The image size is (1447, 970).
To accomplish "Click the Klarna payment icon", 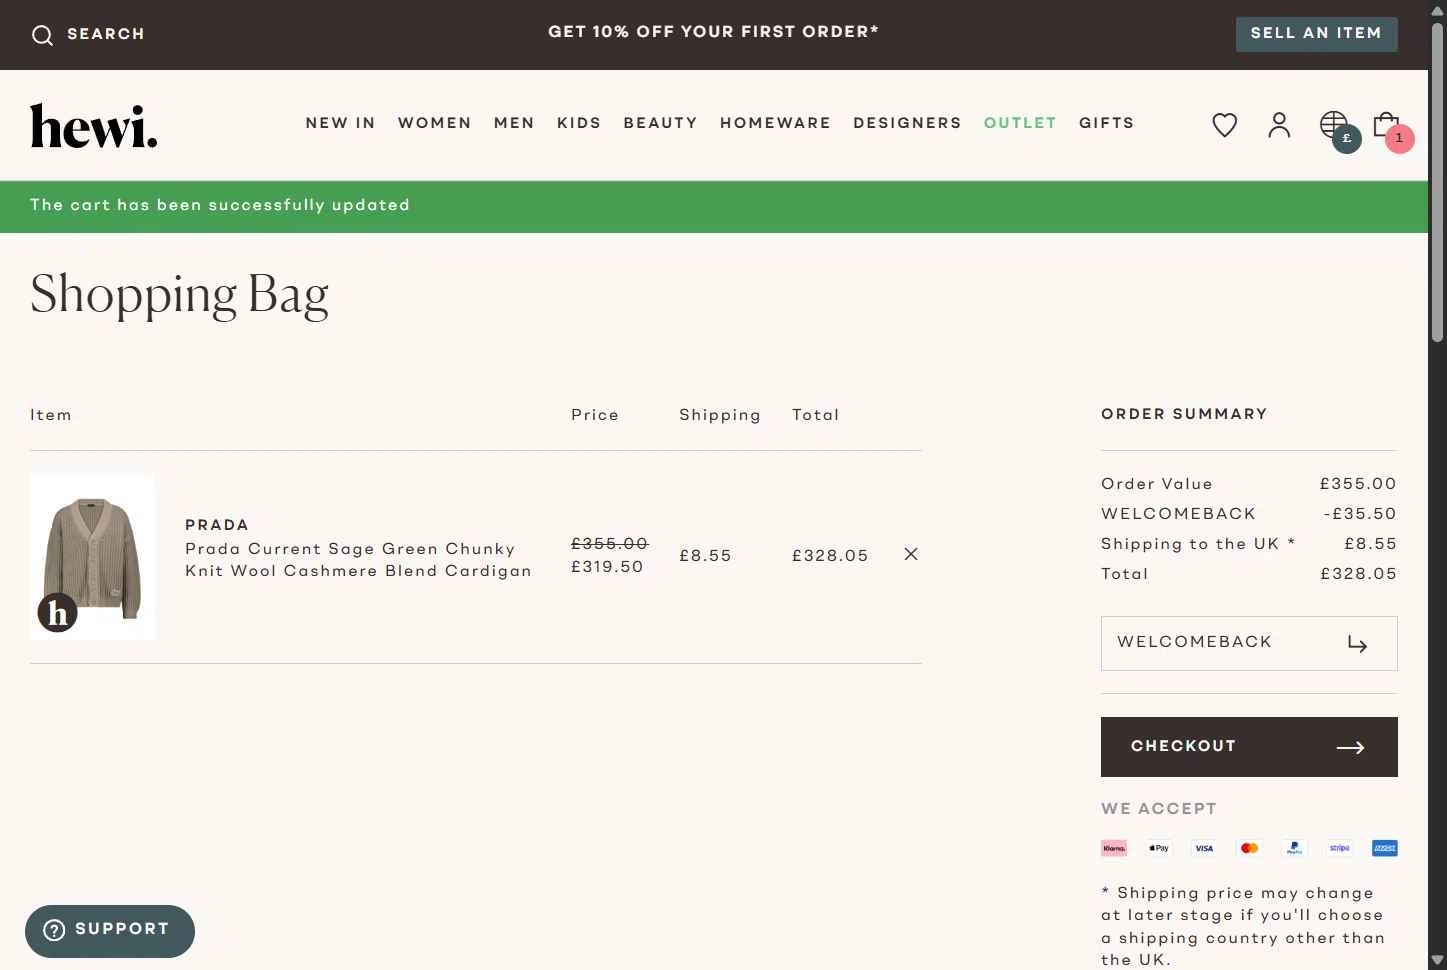I will pyautogui.click(x=1114, y=848).
